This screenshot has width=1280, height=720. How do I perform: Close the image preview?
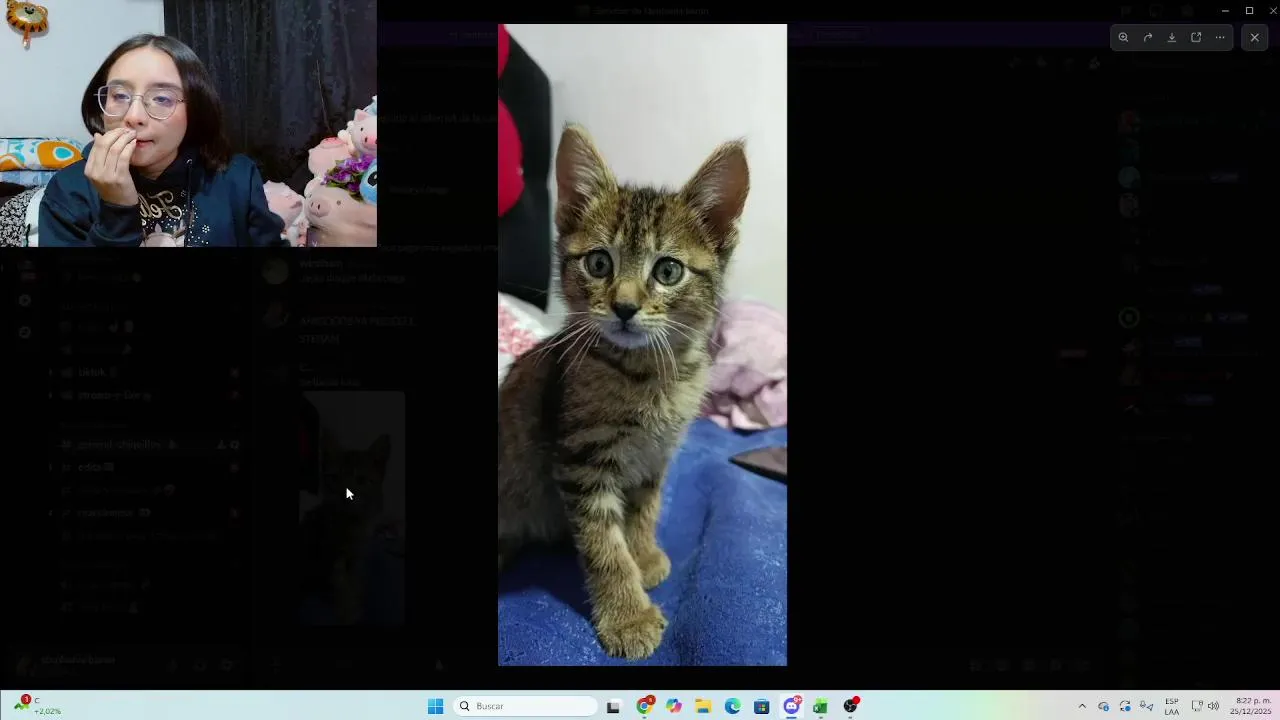1255,37
